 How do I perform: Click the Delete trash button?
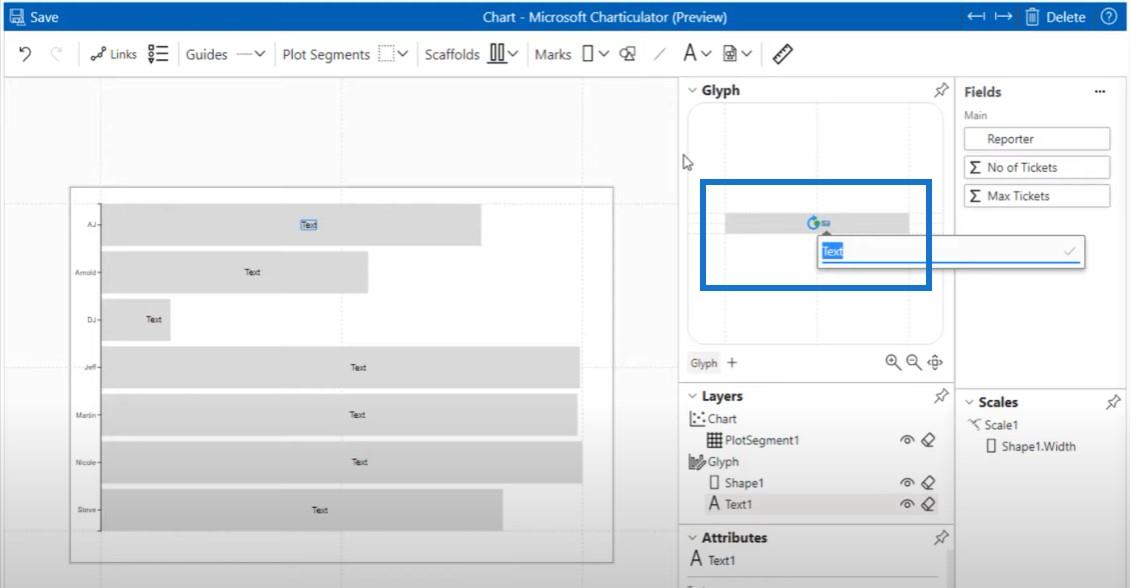[1055, 17]
